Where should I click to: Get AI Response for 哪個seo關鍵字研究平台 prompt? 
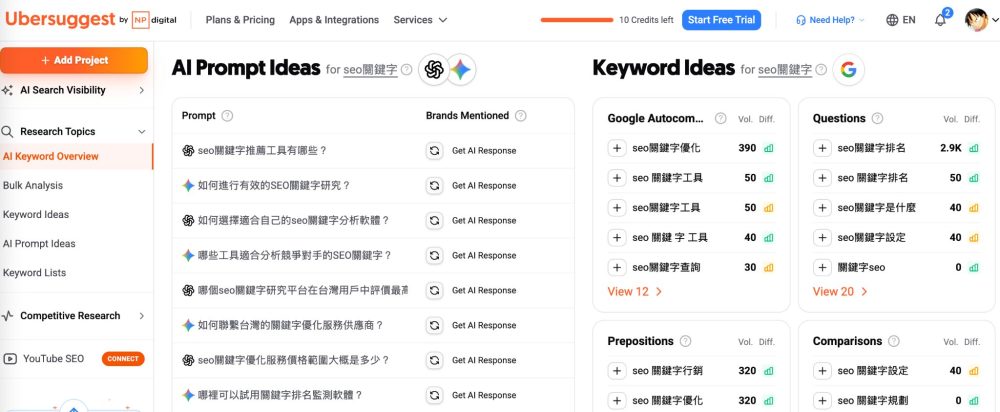click(484, 290)
